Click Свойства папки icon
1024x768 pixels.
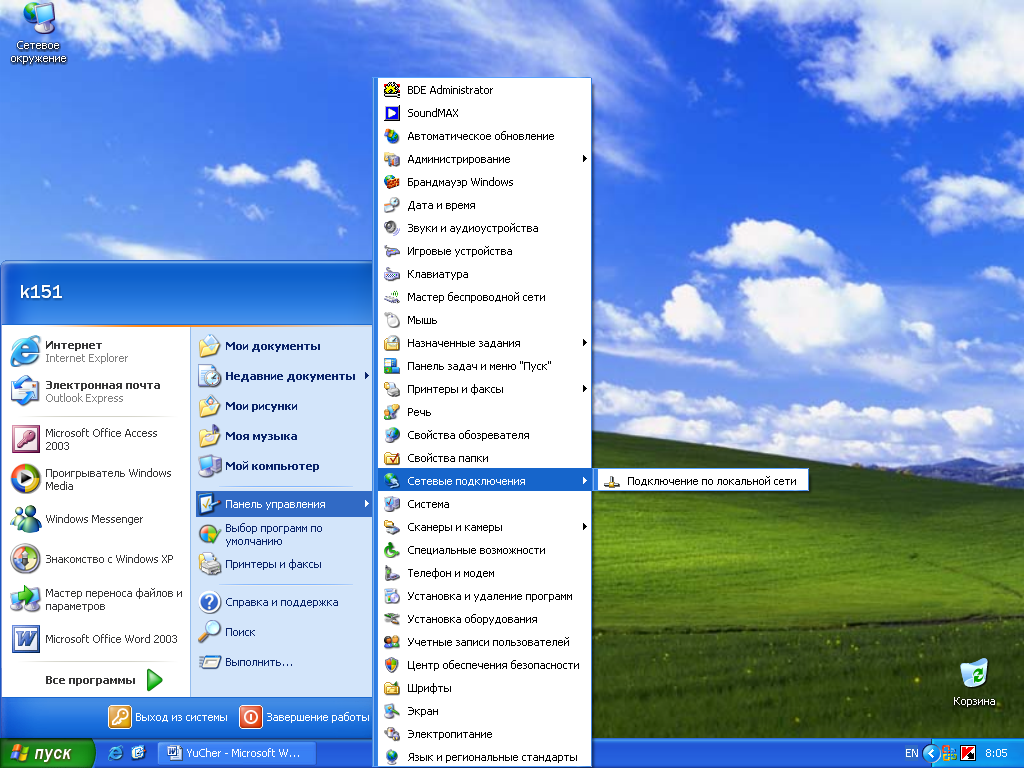pyautogui.click(x=392, y=458)
